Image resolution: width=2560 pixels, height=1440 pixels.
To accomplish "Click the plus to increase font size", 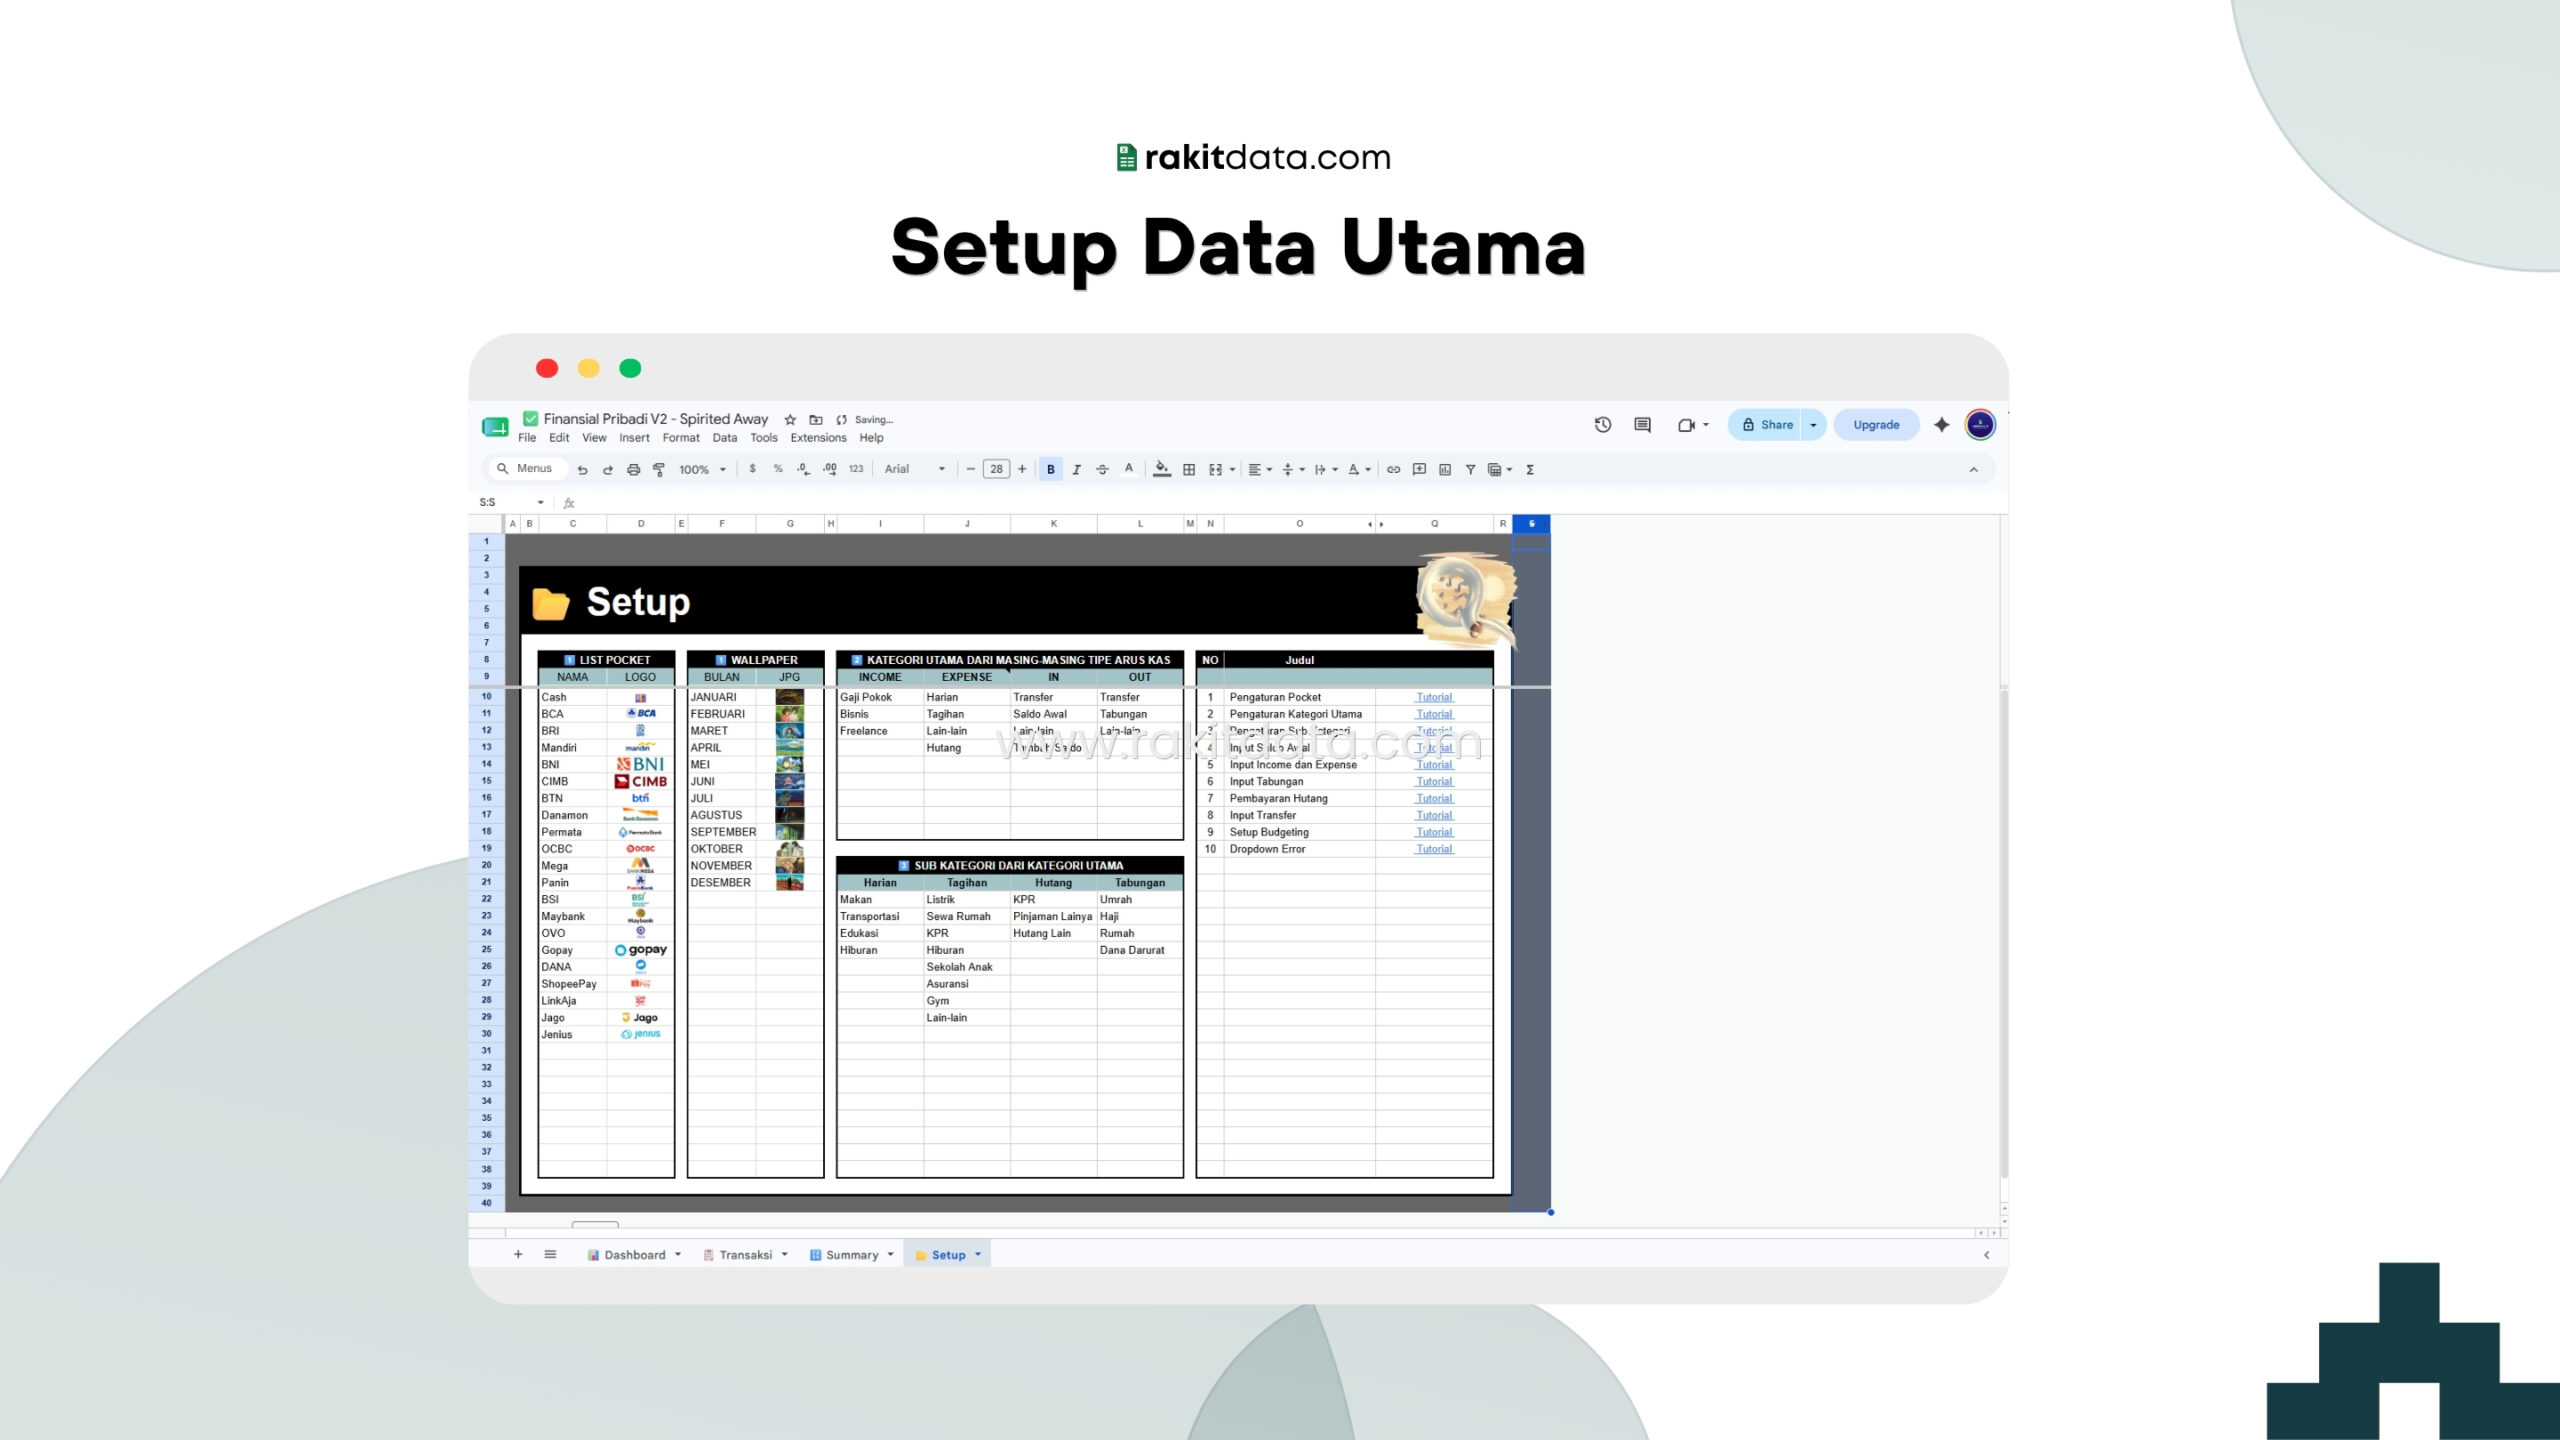I will click(x=1022, y=469).
